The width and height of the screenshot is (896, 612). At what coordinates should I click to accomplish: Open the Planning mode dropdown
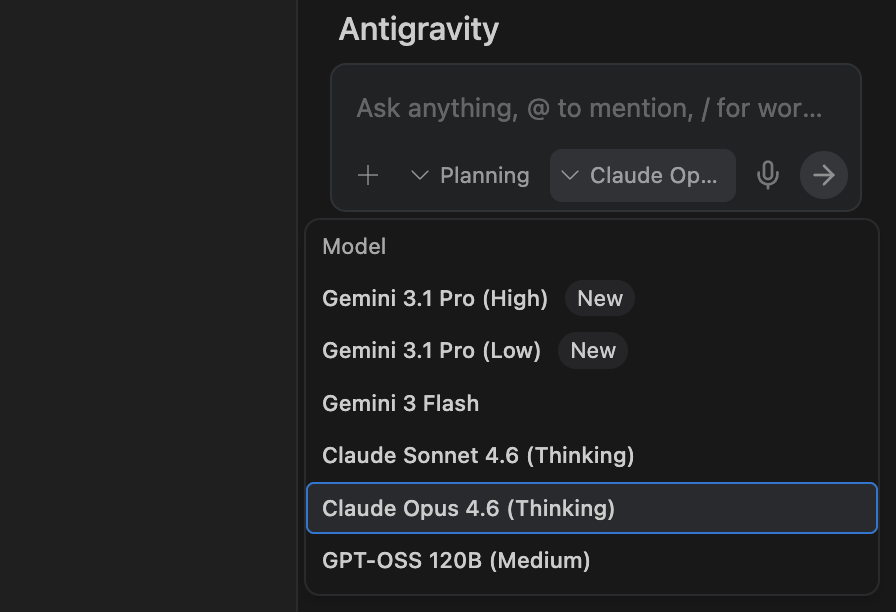(471, 176)
